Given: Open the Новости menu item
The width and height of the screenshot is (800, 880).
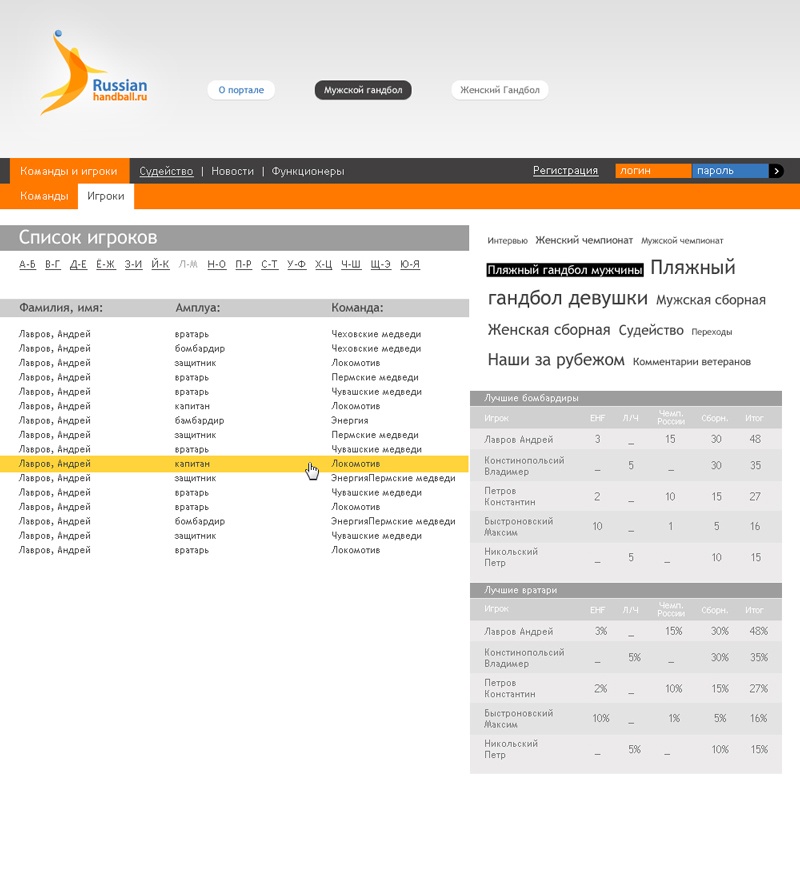Looking at the screenshot, I should coord(232,171).
